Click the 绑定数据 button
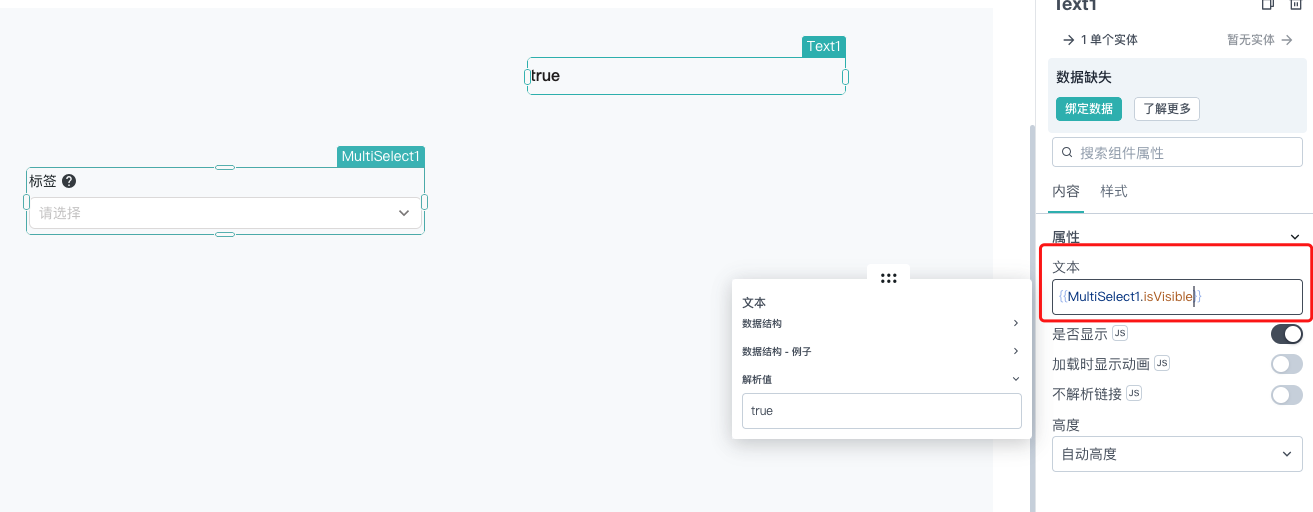Screen dimensions: 1313x512 click(x=1089, y=109)
